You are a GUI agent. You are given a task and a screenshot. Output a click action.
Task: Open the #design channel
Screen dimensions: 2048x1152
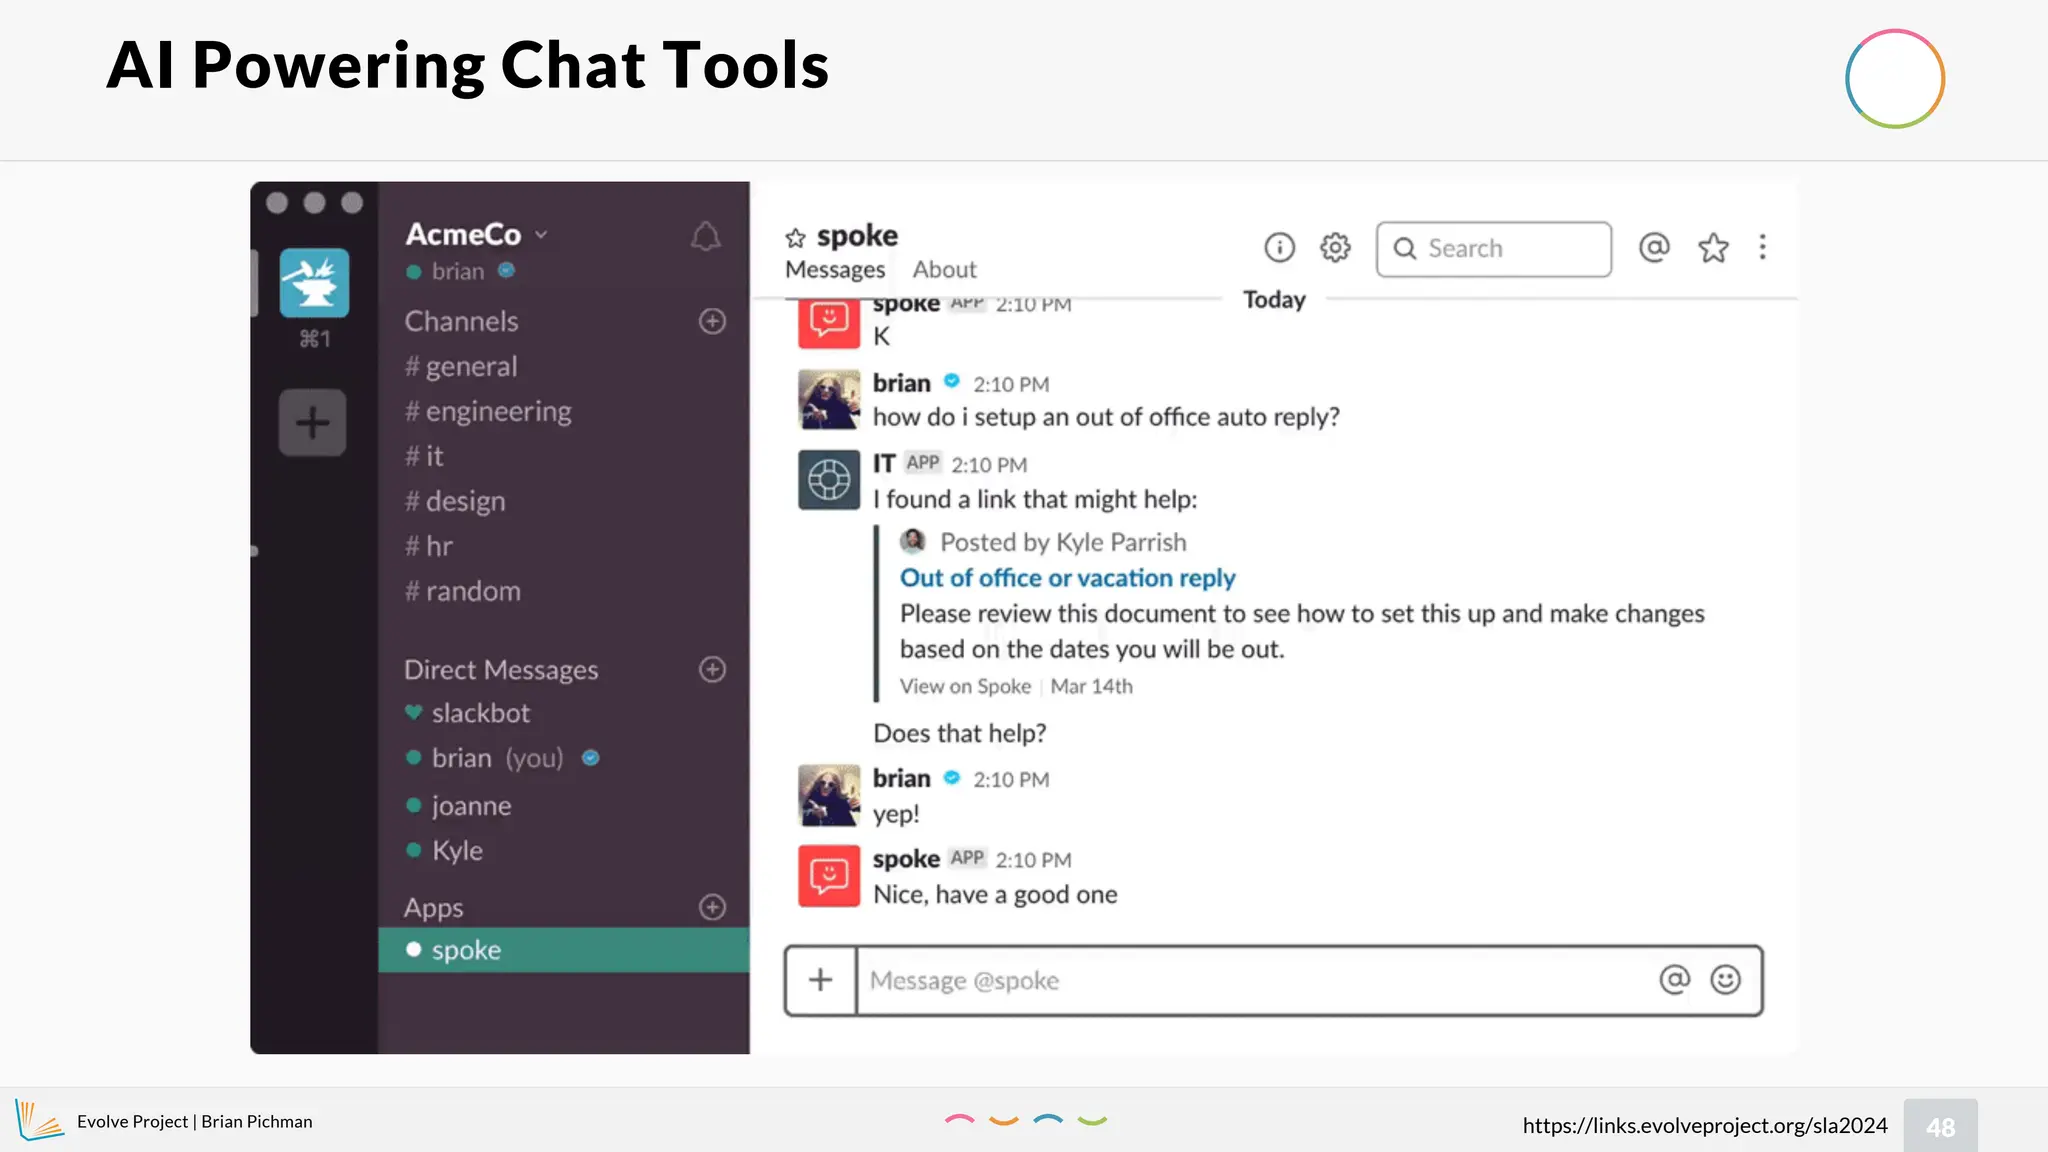click(455, 501)
